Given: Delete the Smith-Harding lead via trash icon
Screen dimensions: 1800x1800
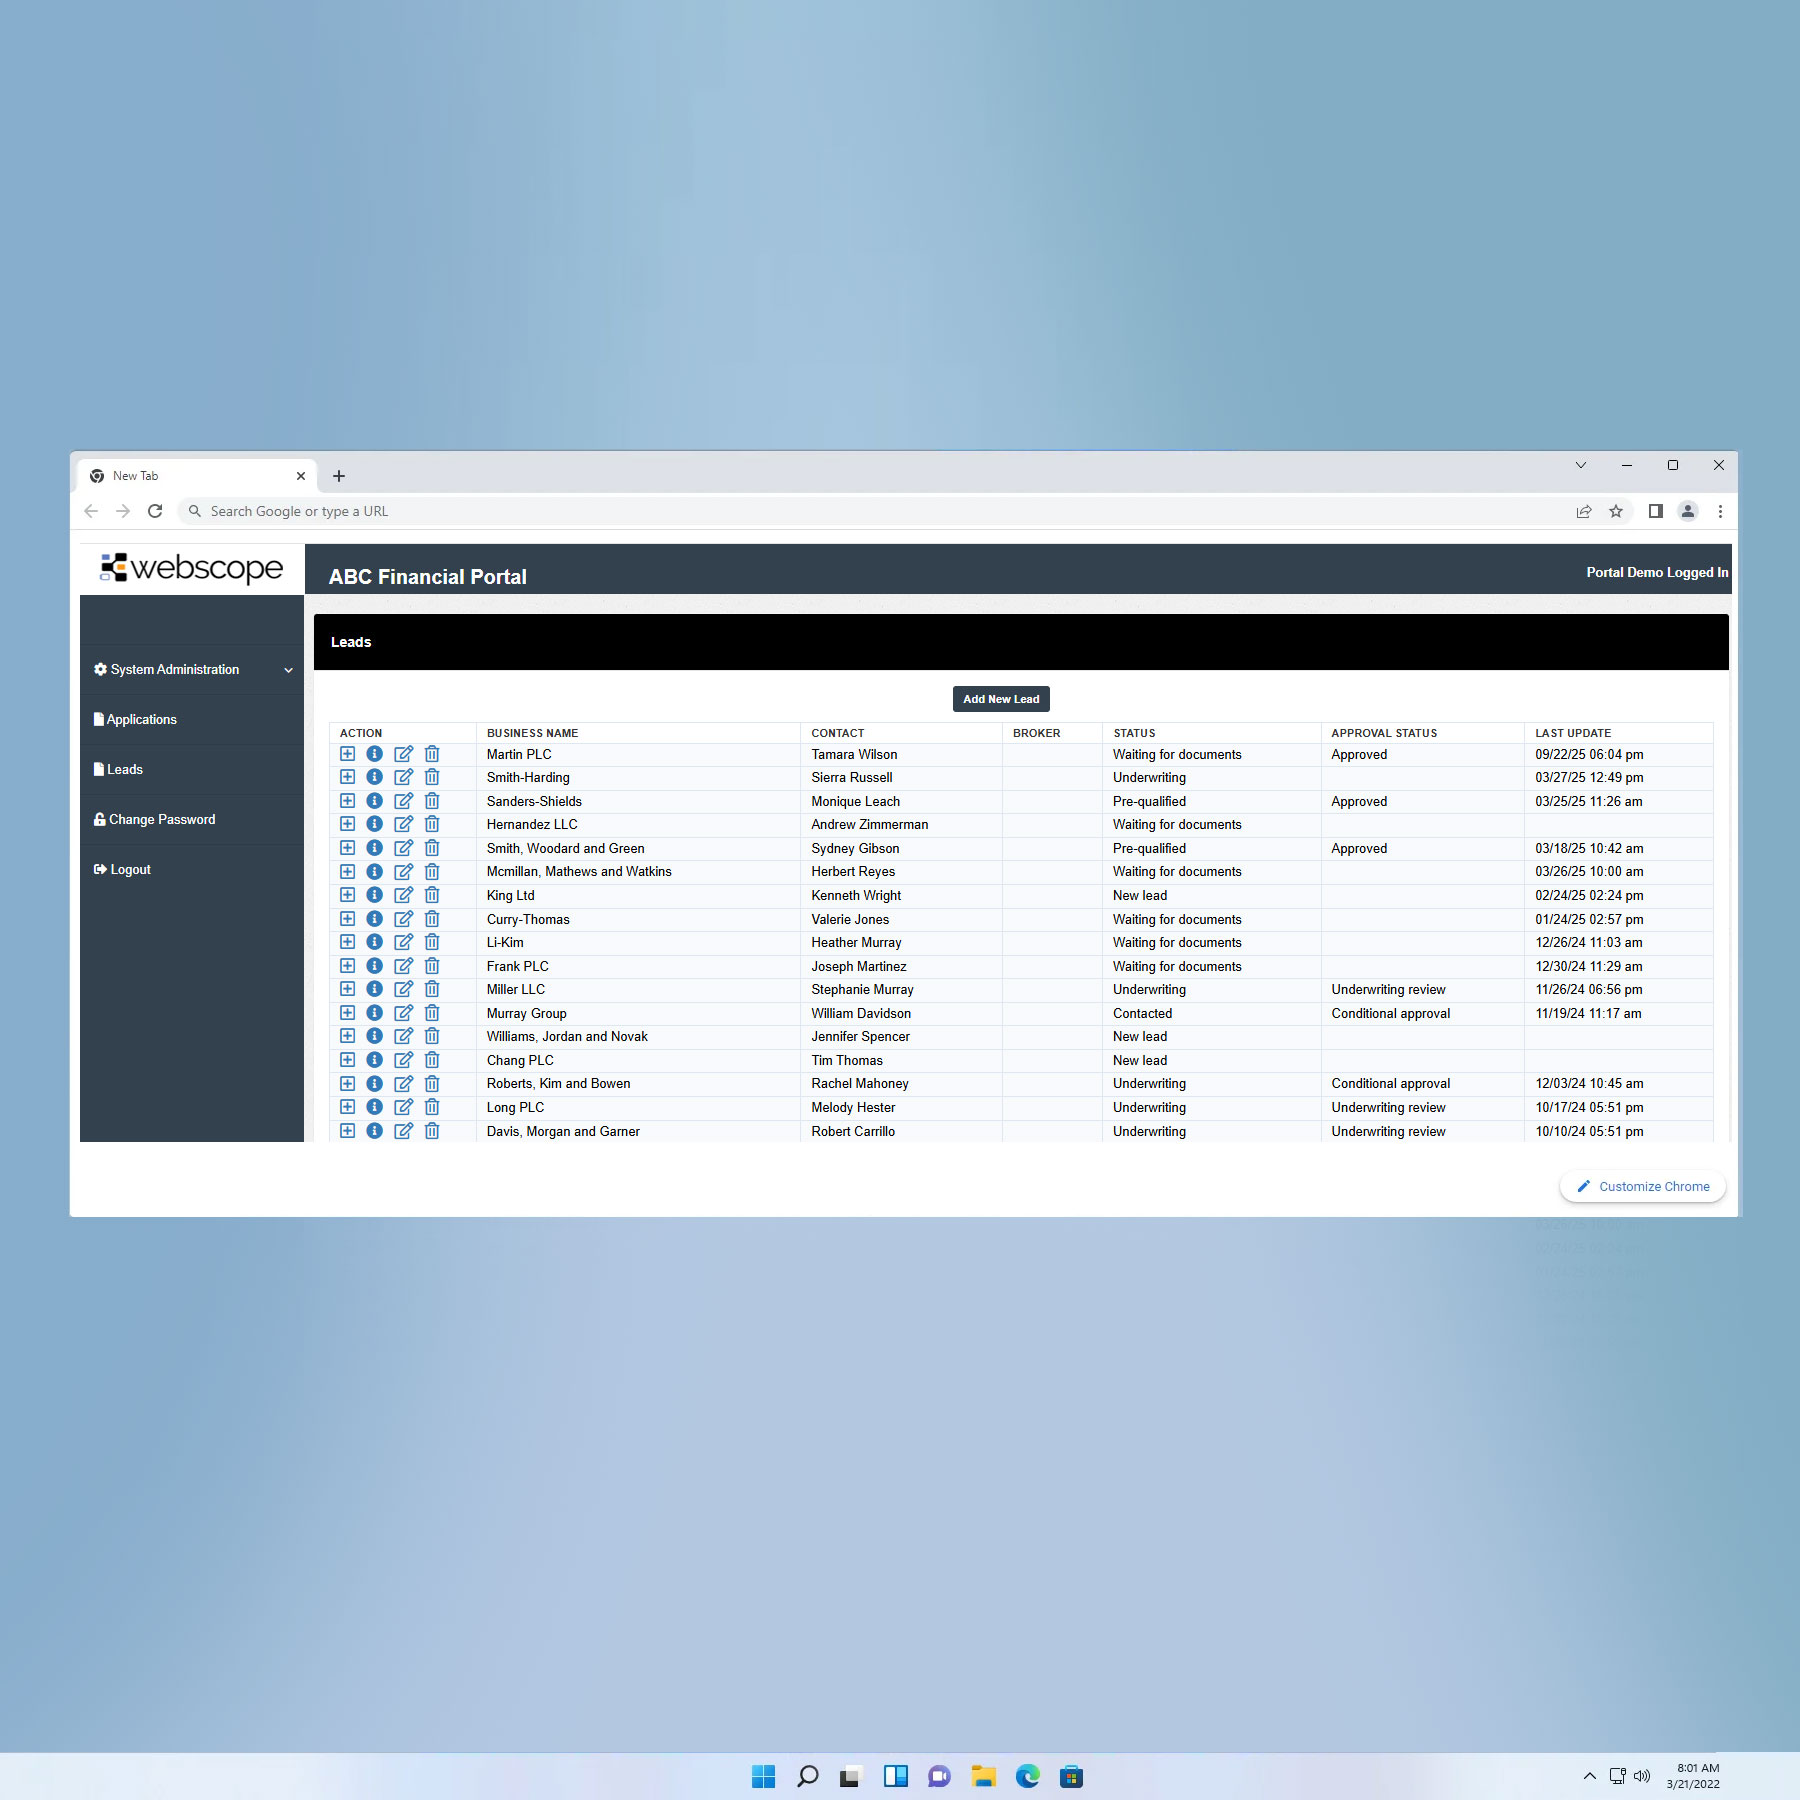Looking at the screenshot, I should [432, 777].
